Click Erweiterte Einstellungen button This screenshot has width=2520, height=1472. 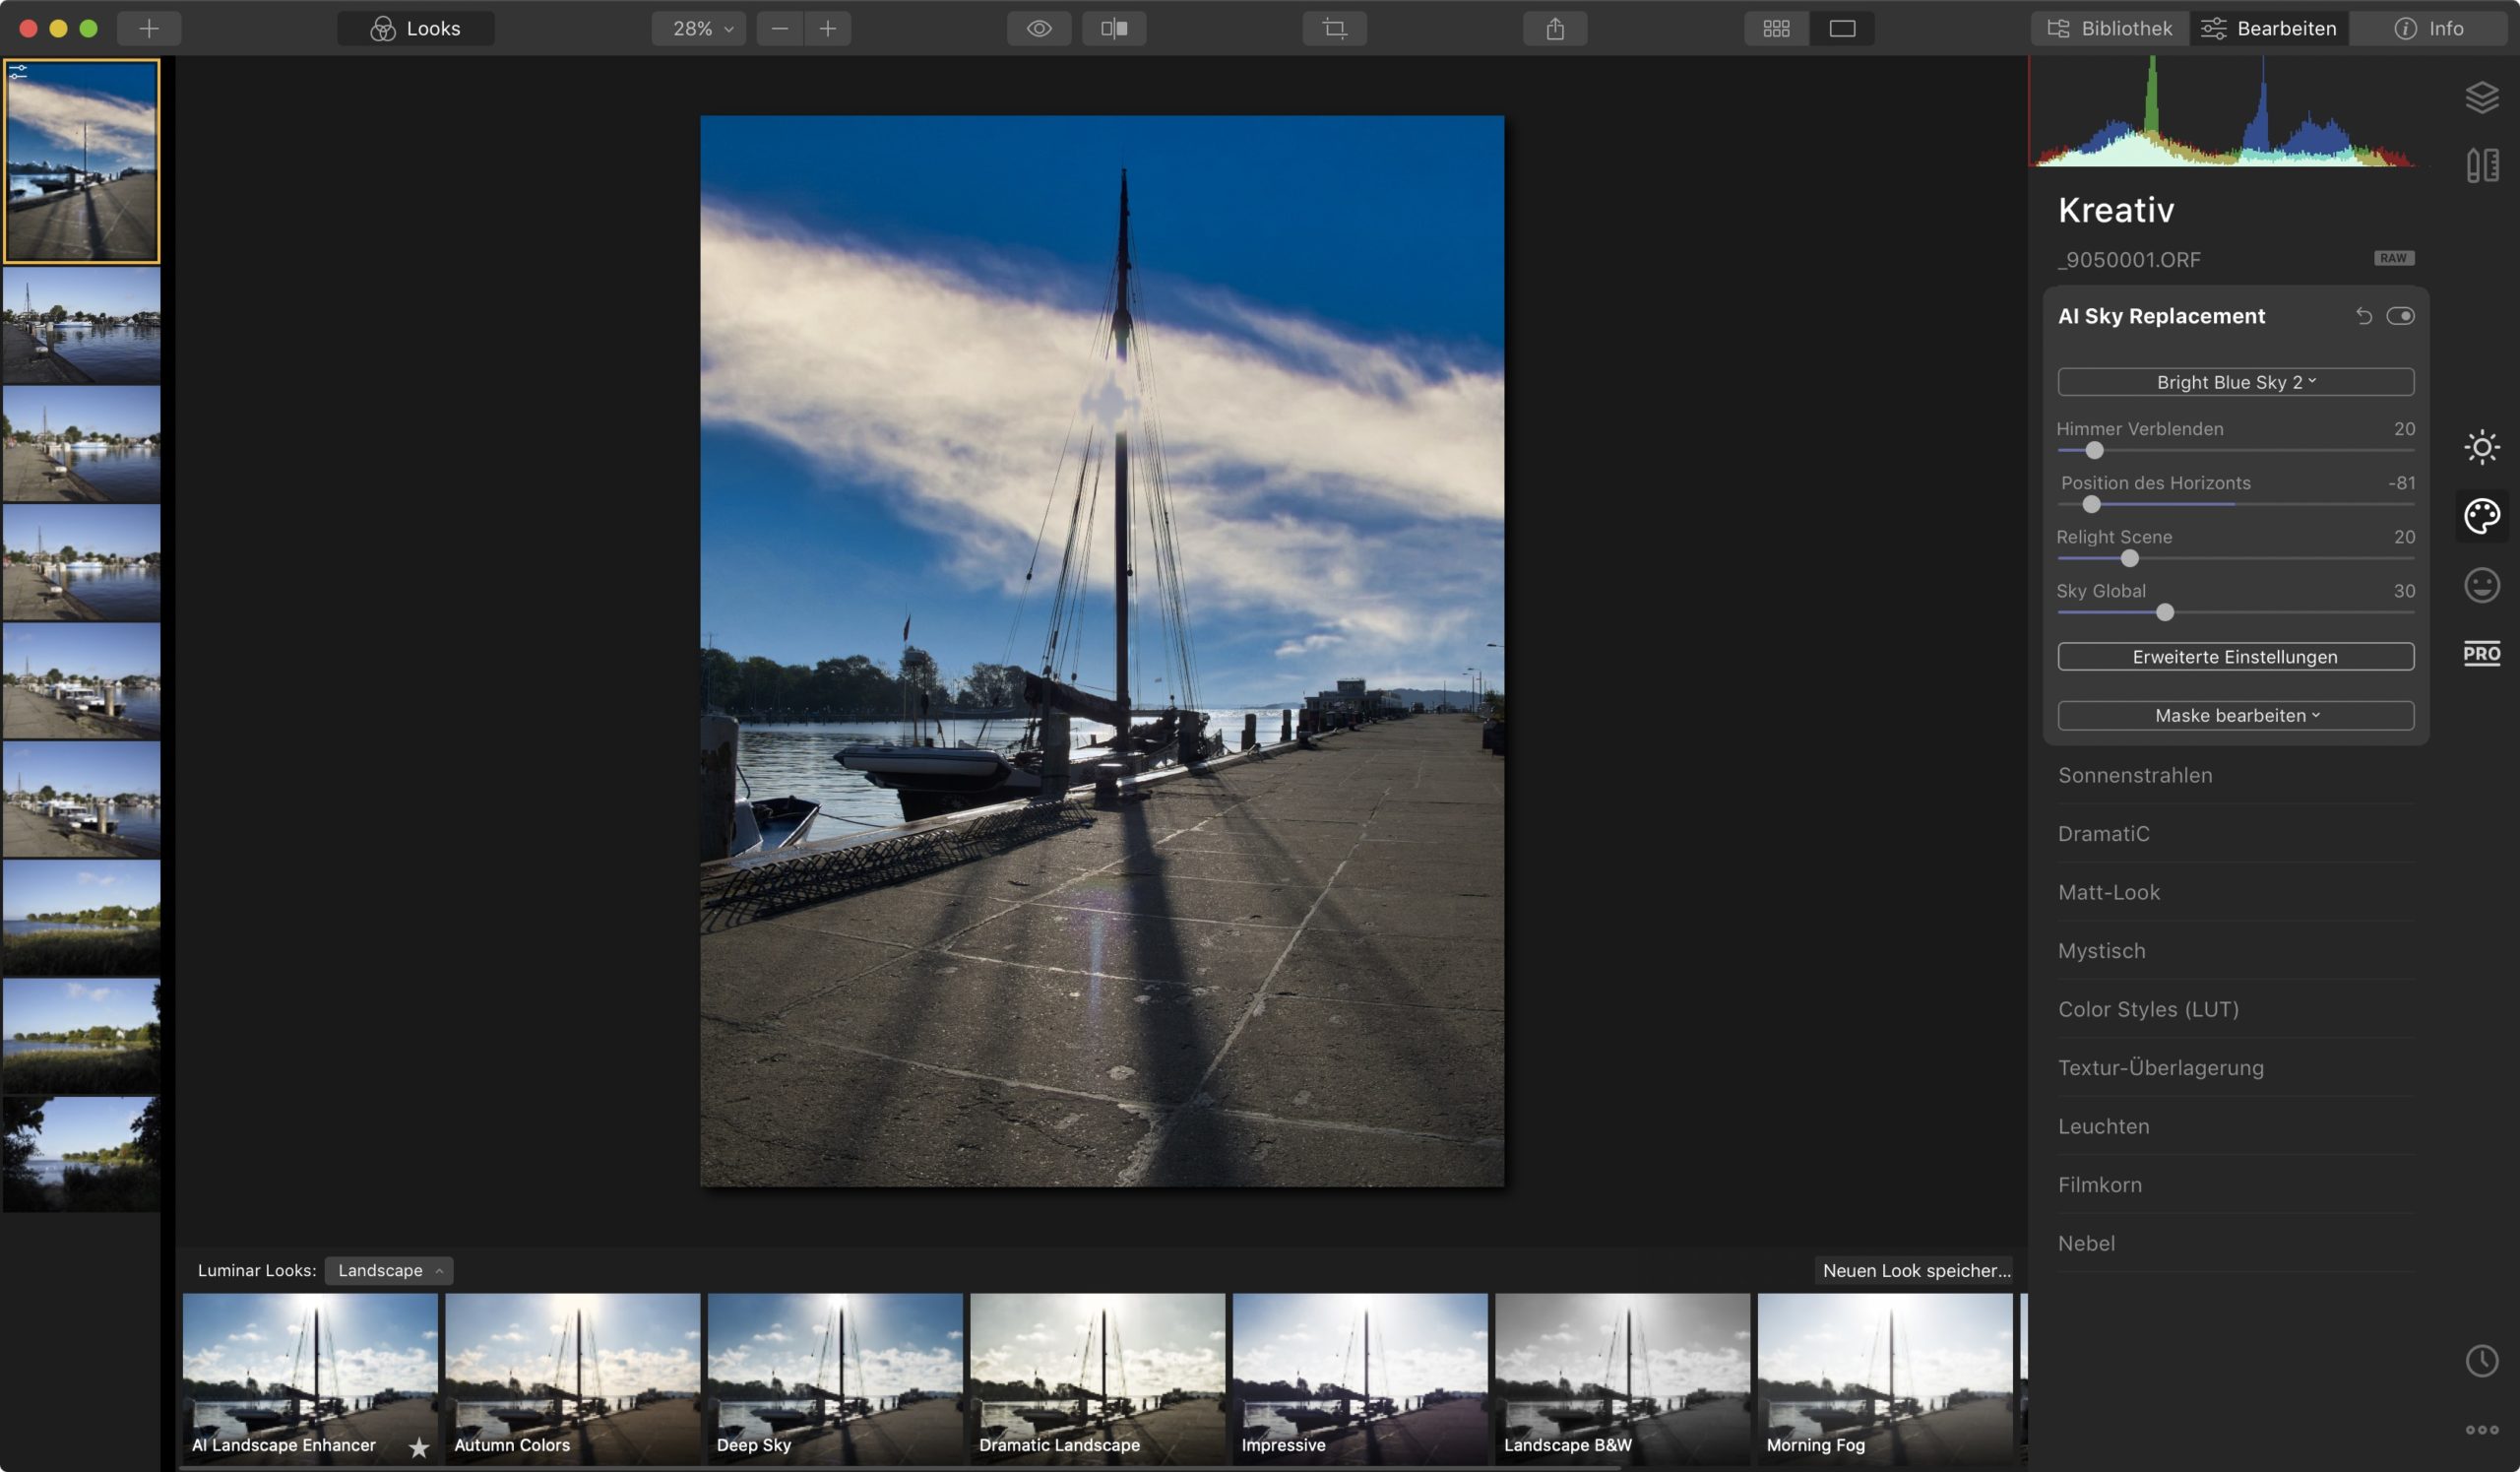pyautogui.click(x=2236, y=656)
